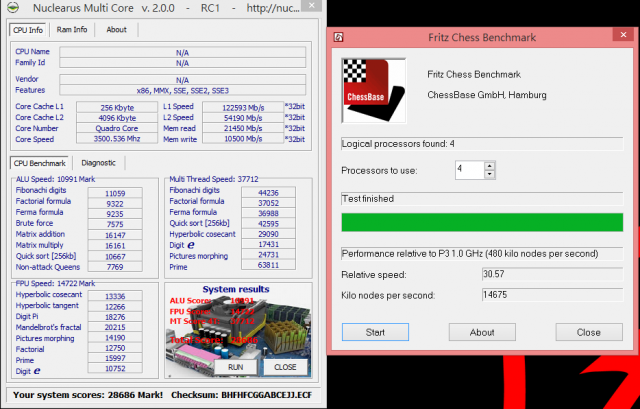Click the green test progress bar
This screenshot has height=409, width=640.
click(482, 222)
